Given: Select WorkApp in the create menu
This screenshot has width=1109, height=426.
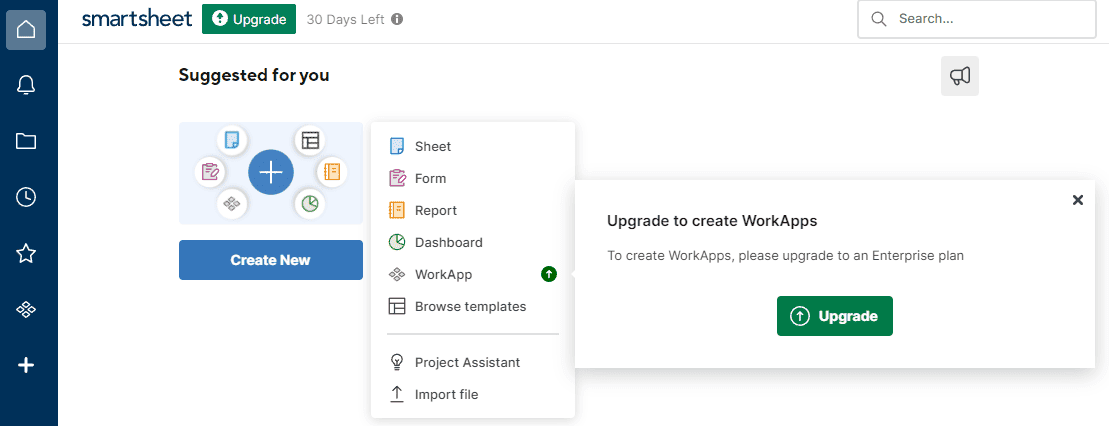Looking at the screenshot, I should [x=472, y=274].
